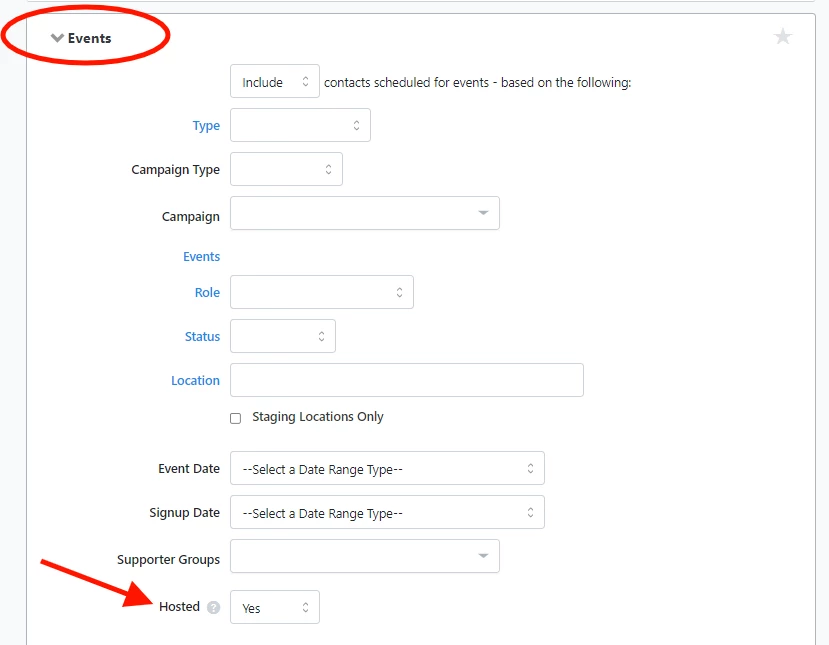
Task: Click the star favorite icon
Action: point(783,36)
